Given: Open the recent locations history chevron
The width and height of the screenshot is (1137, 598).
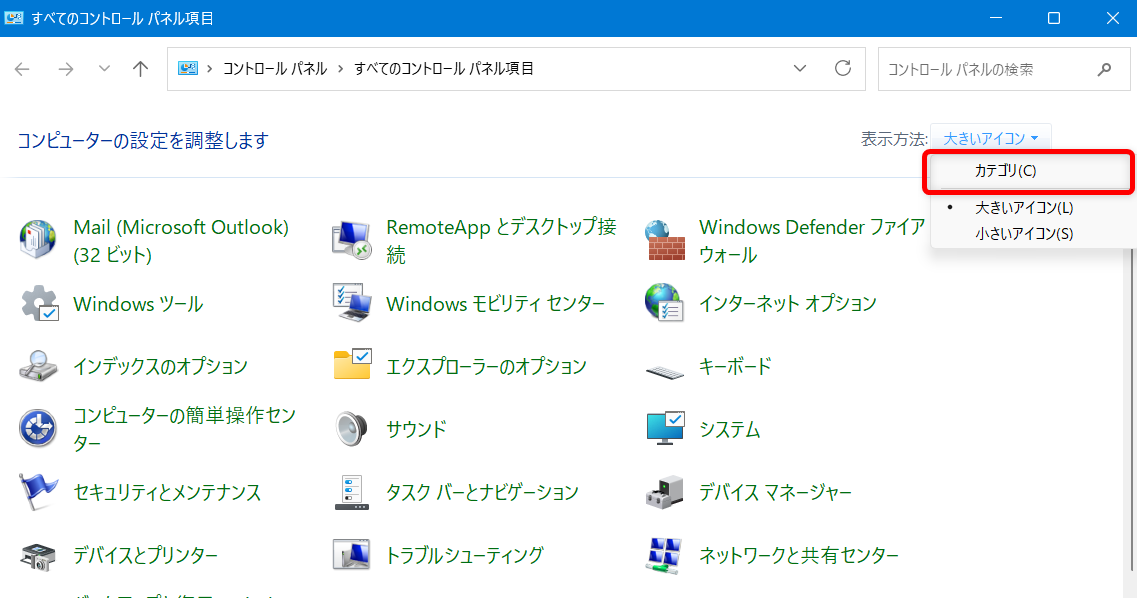Looking at the screenshot, I should (x=104, y=68).
